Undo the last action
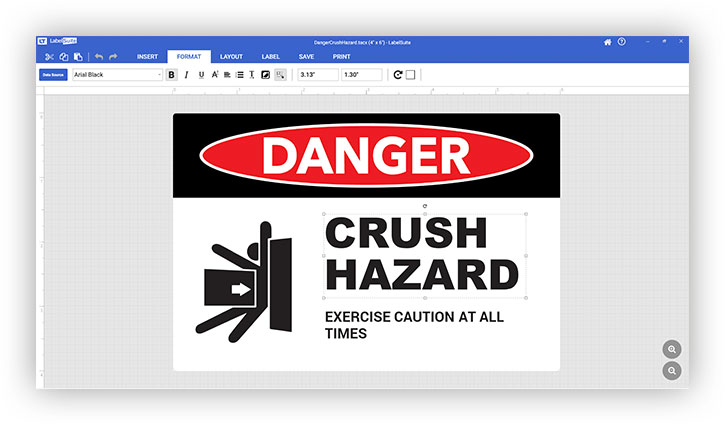The image size is (725, 424). click(x=99, y=57)
